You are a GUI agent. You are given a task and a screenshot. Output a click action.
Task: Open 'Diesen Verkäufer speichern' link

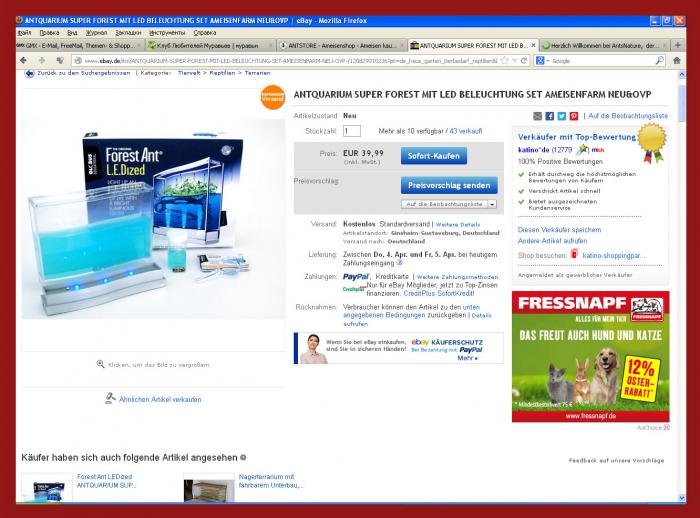(559, 229)
